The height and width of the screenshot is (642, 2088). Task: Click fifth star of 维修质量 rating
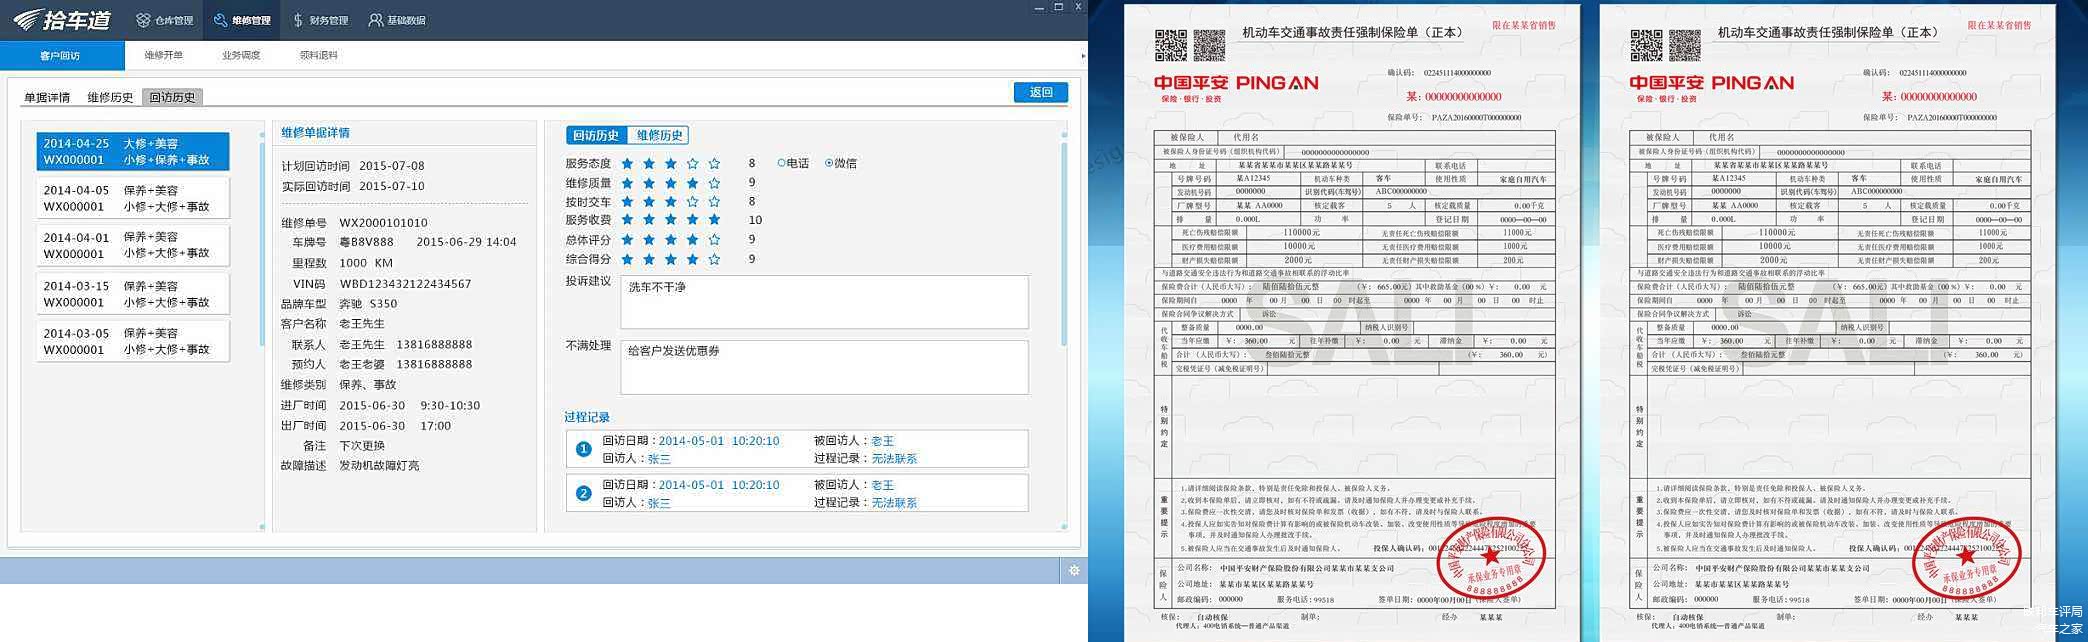point(714,183)
